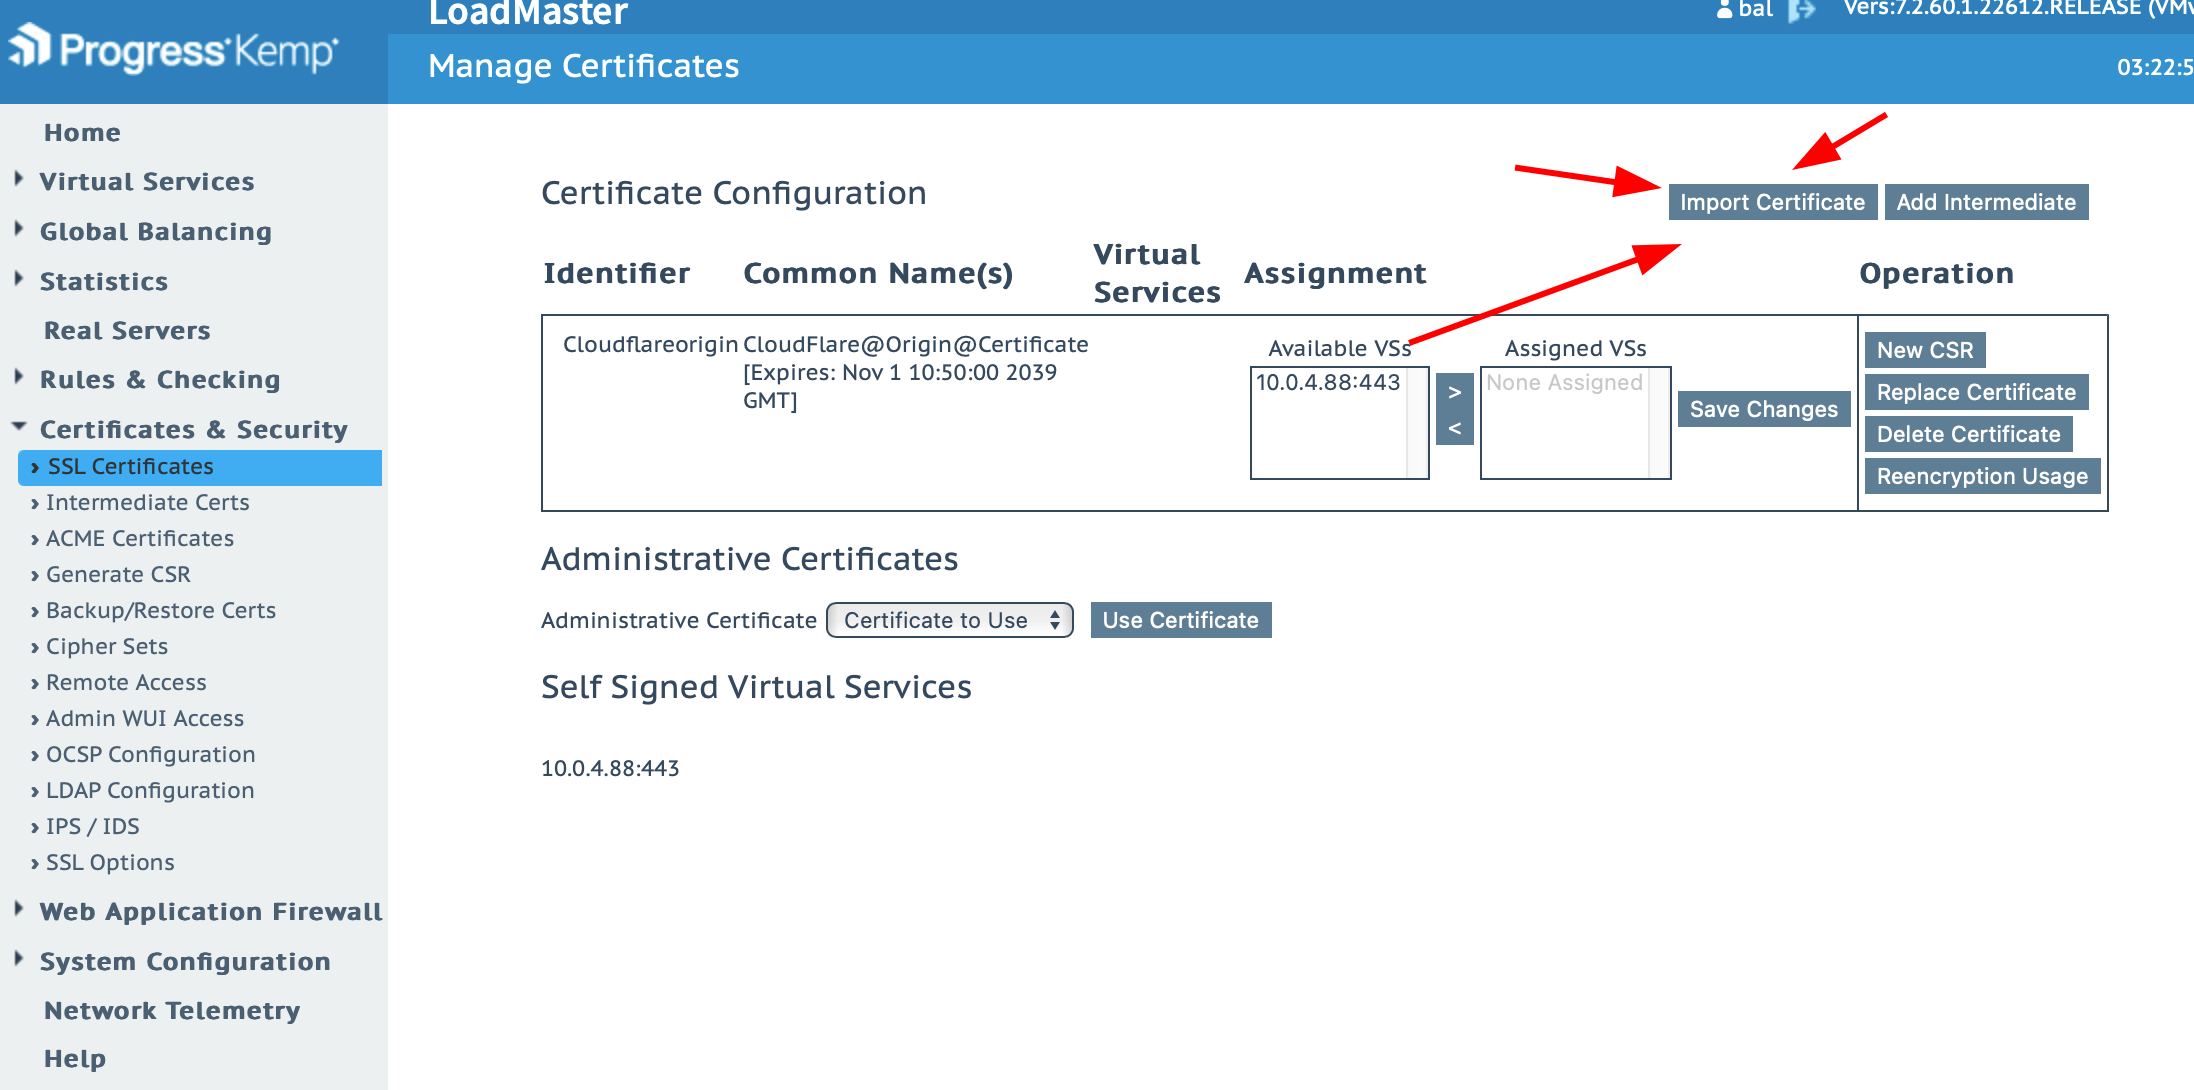The width and height of the screenshot is (2194, 1090).
Task: Open Certificate to Use dropdown
Action: tap(949, 620)
